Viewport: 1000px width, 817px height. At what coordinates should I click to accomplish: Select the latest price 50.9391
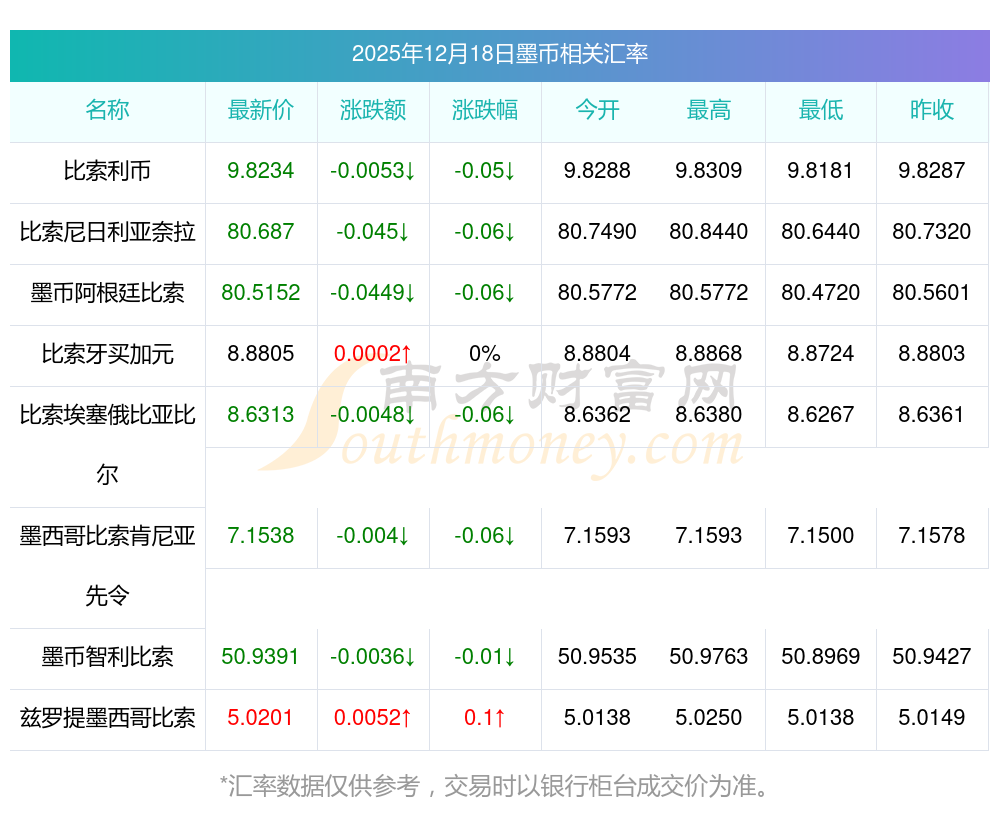261,657
